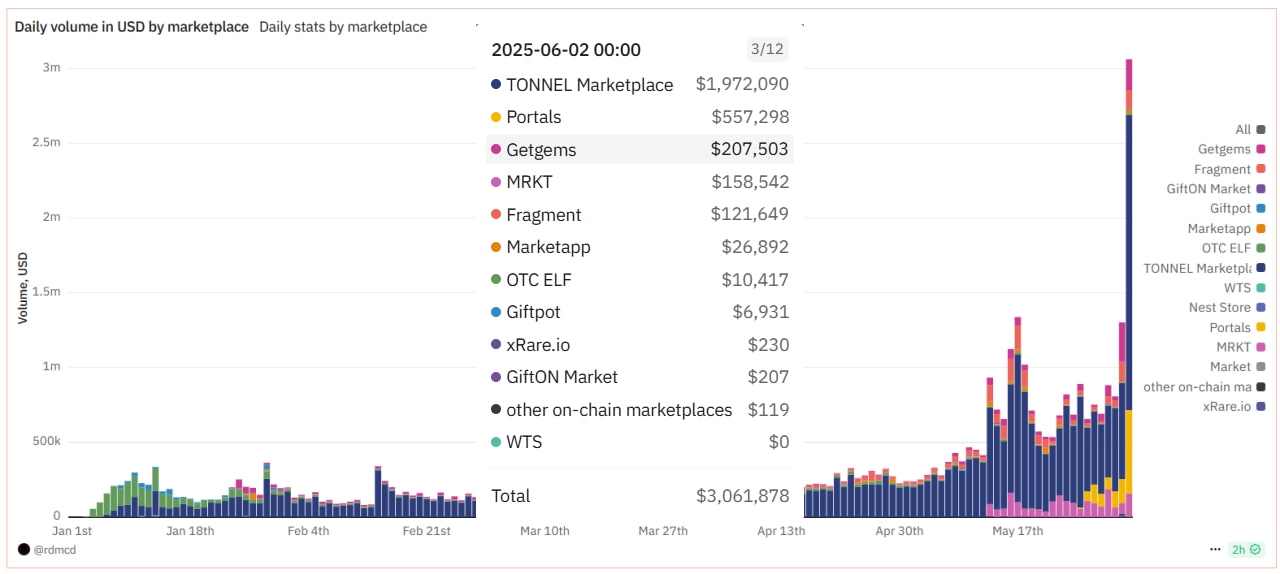The height and width of the screenshot is (574, 1280).
Task: Open the @rdmcd author profile link
Action: [55, 549]
